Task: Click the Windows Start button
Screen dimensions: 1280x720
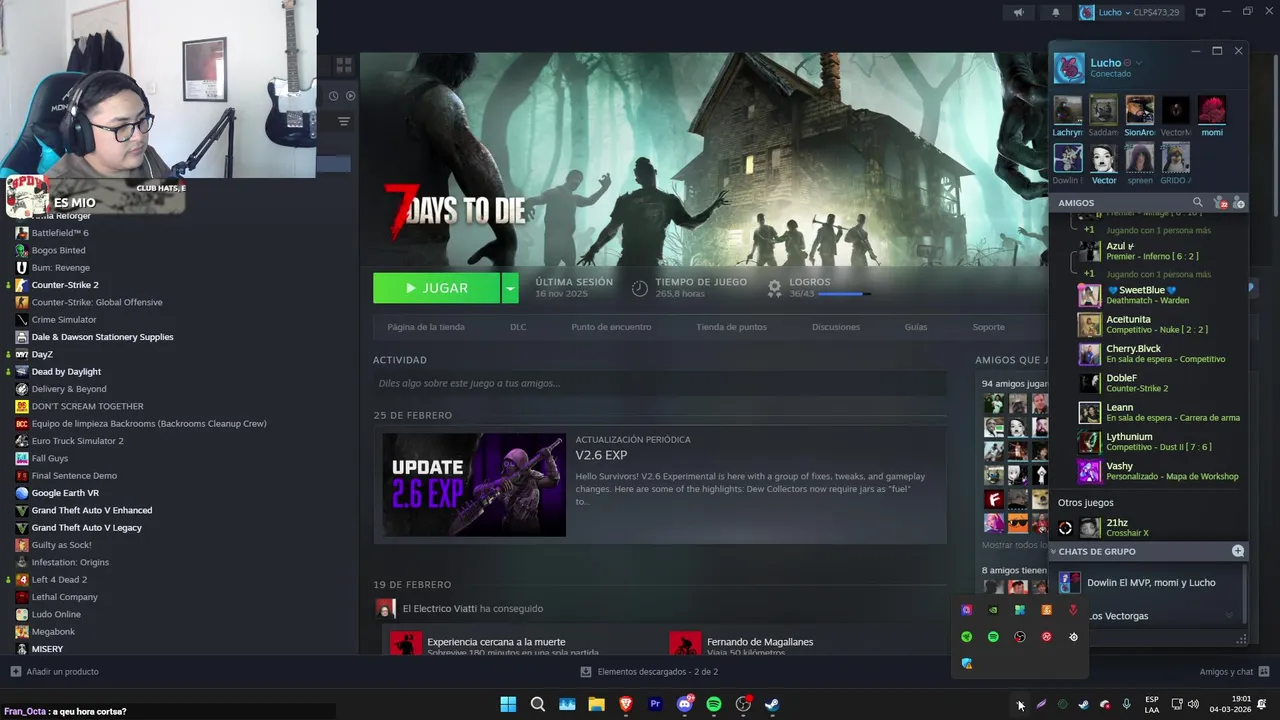Action: coord(508,704)
